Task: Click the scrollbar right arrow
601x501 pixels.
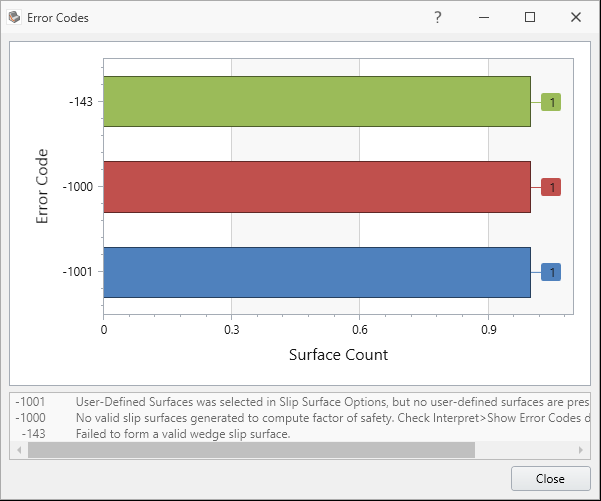Action: coord(582,450)
